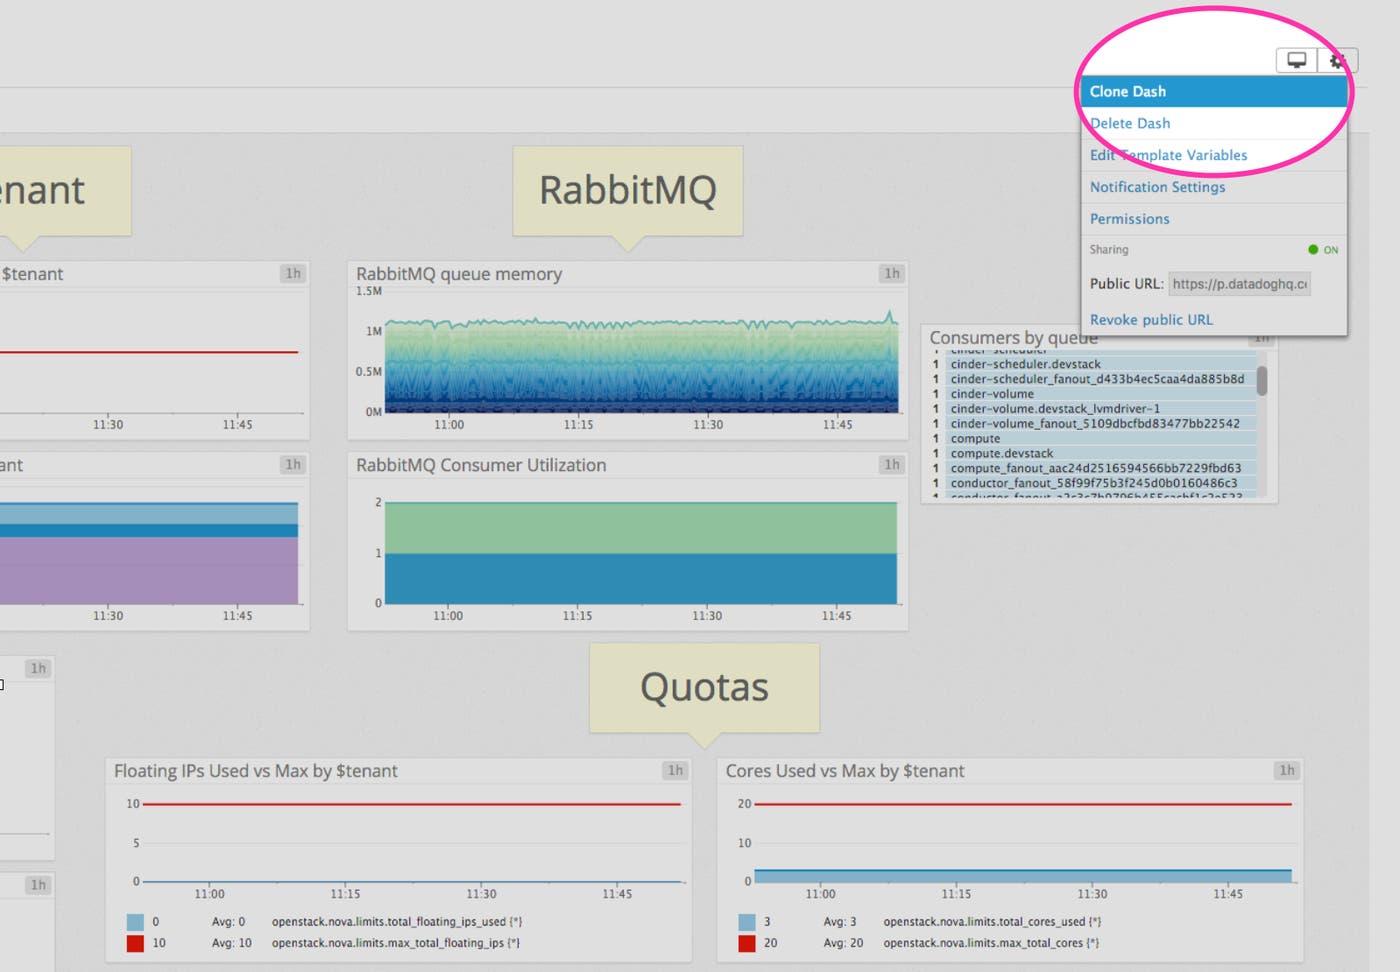Click the Revoke public URL link

[1151, 320]
